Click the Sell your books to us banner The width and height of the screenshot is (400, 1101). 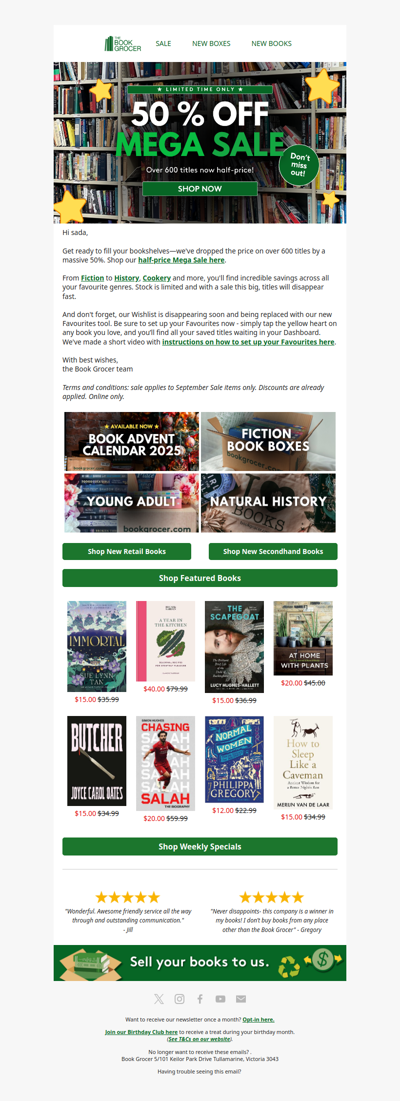click(x=200, y=963)
